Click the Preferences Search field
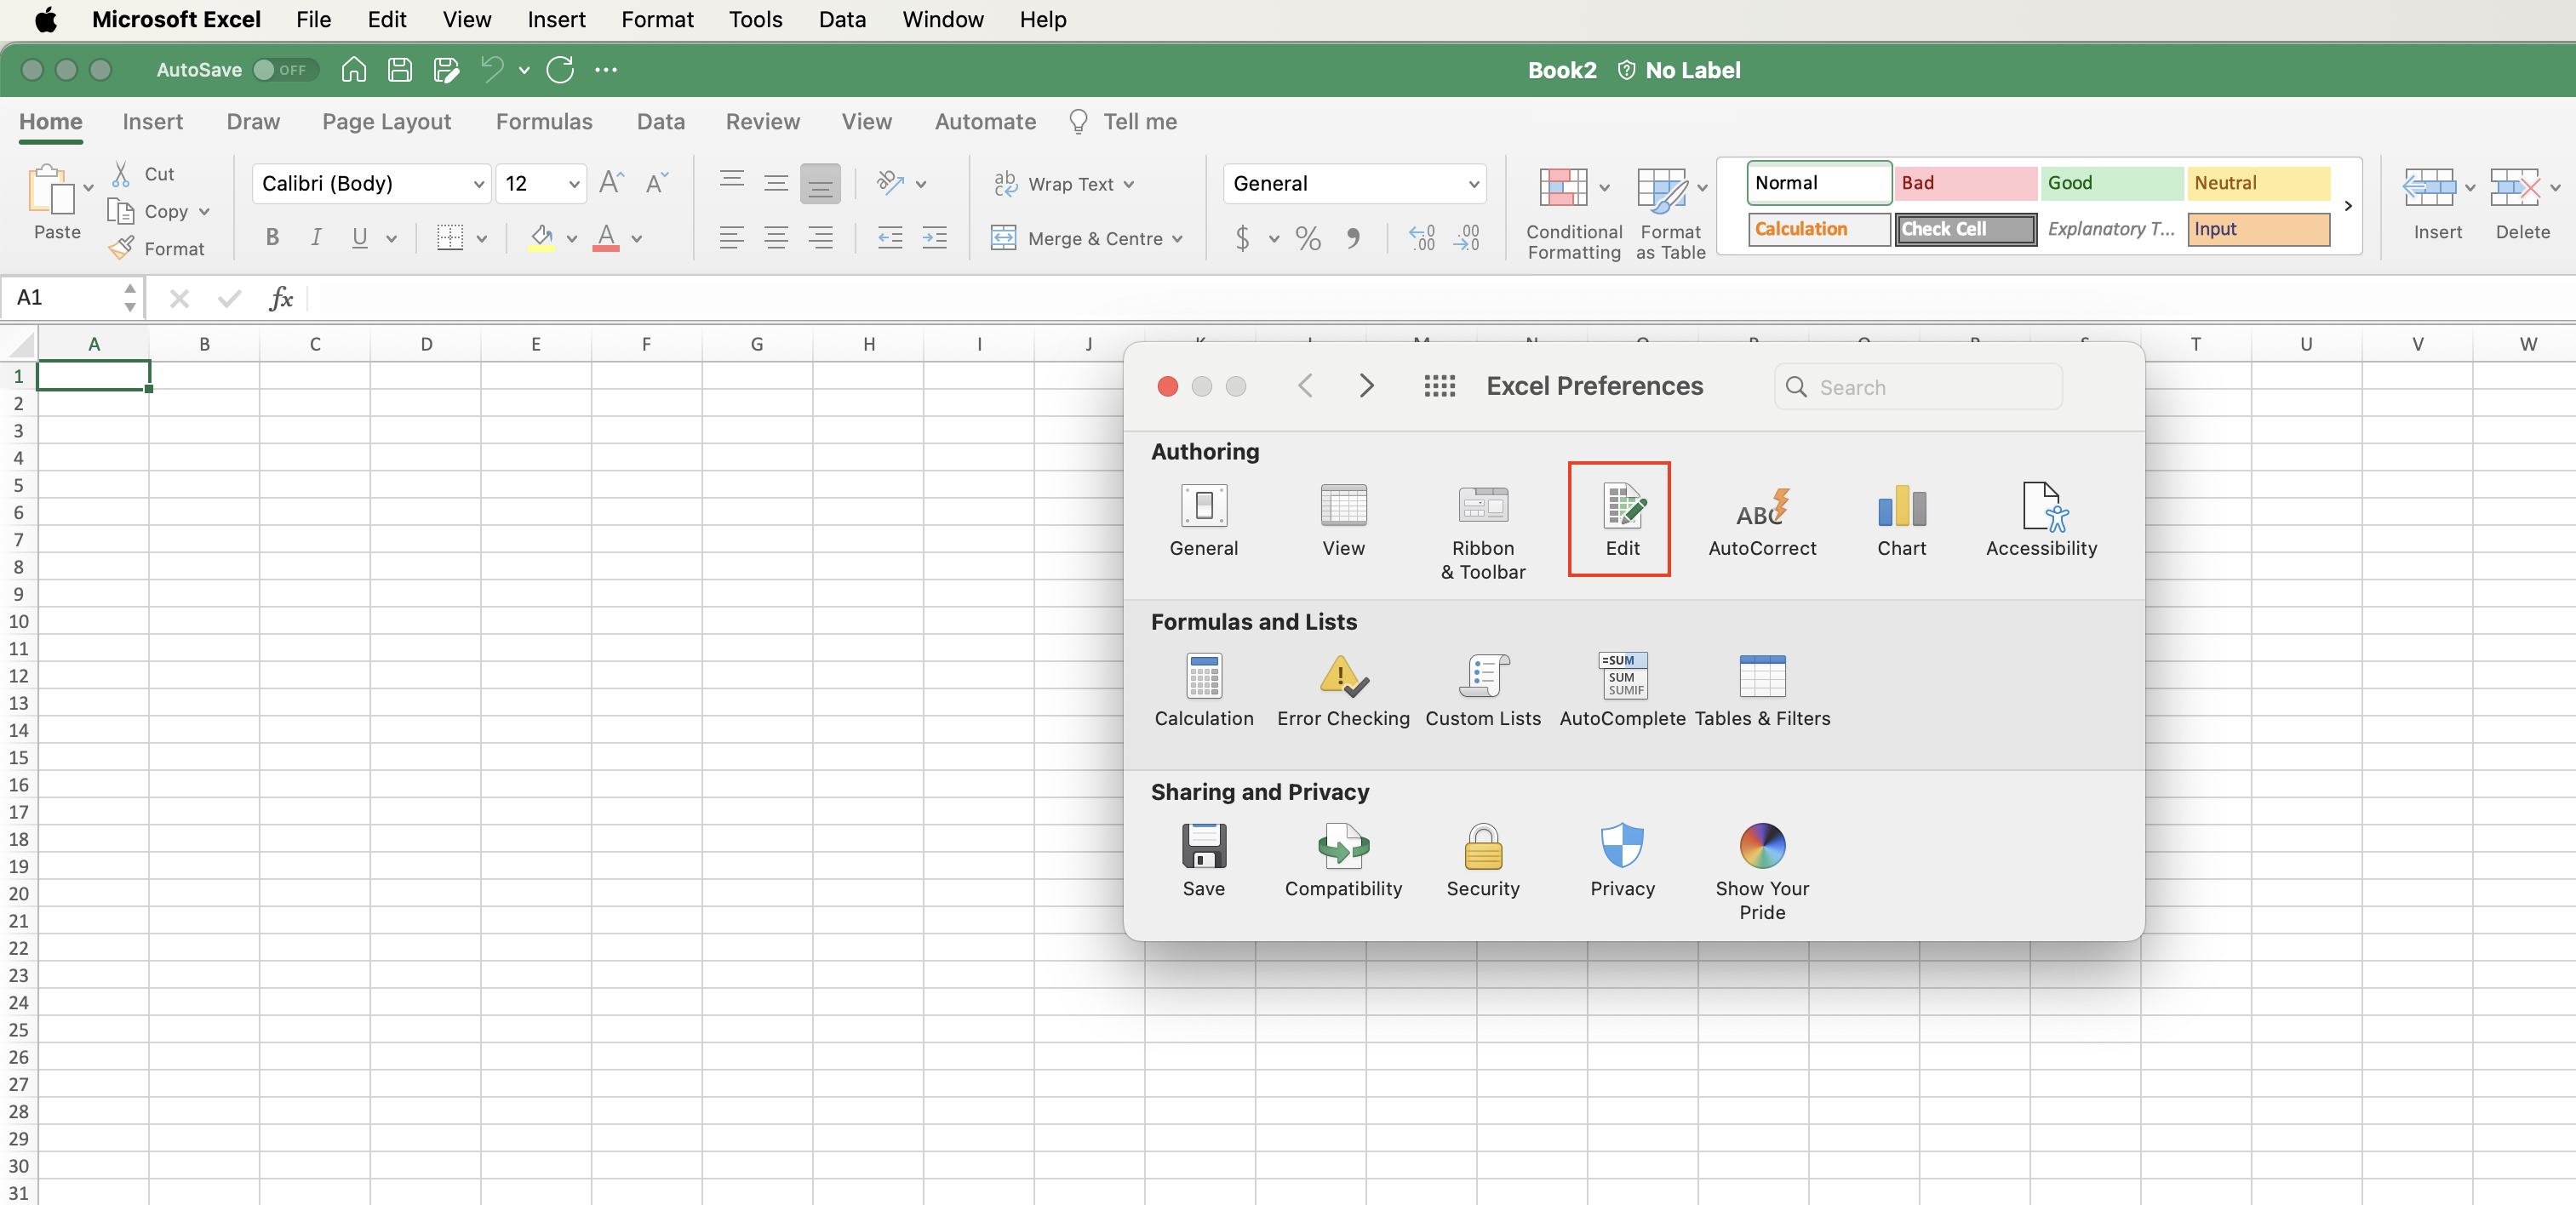 click(x=1917, y=387)
